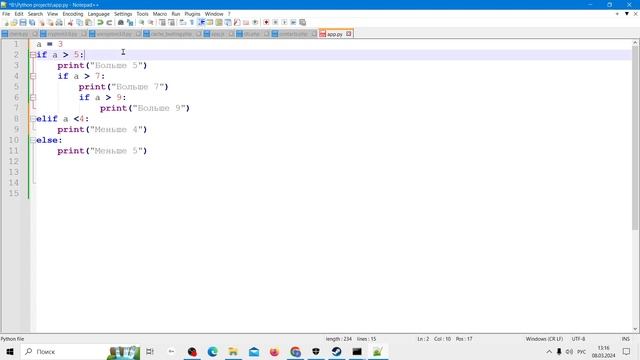Click the Close All toolbar icon
Screen dimensions: 640x360
[50, 22]
